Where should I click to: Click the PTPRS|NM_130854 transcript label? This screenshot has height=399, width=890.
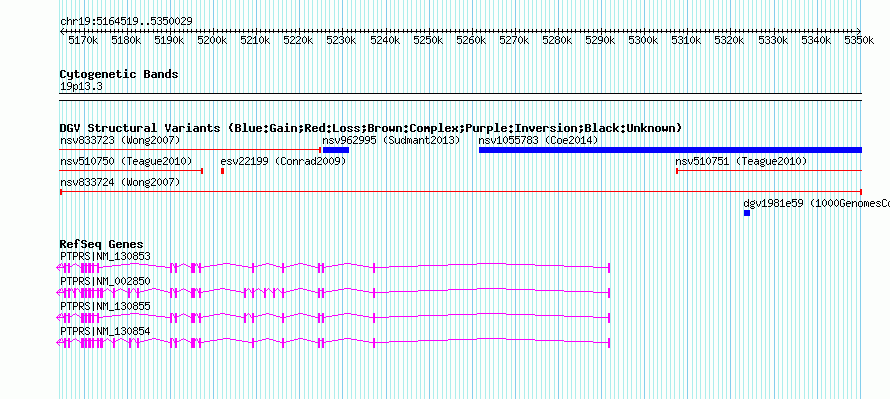(x=105, y=330)
